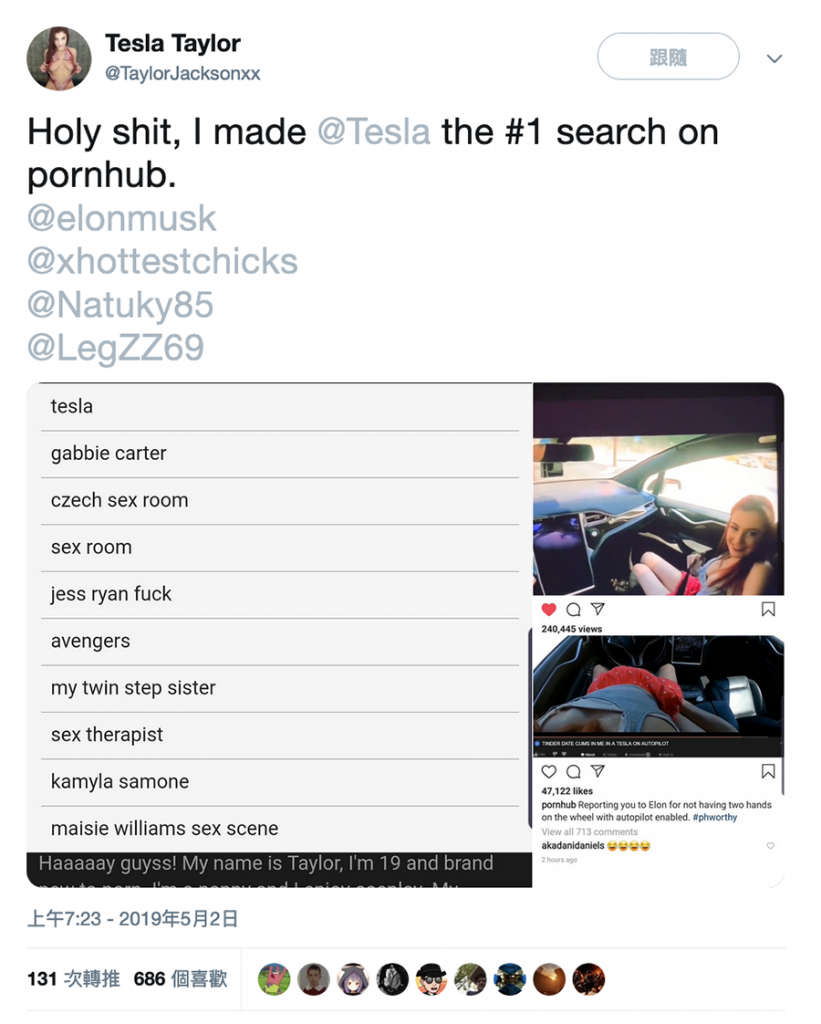
Task: Unlike using the red filled heart icon
Action: 549,609
